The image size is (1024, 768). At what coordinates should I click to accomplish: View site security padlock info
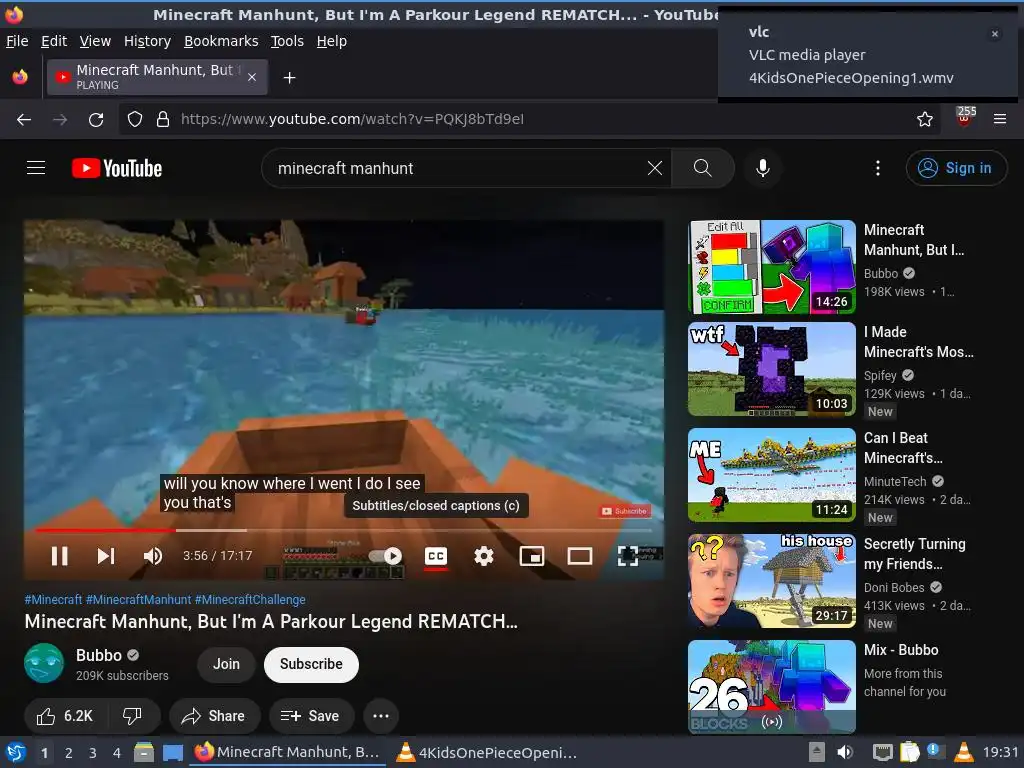coord(163,120)
